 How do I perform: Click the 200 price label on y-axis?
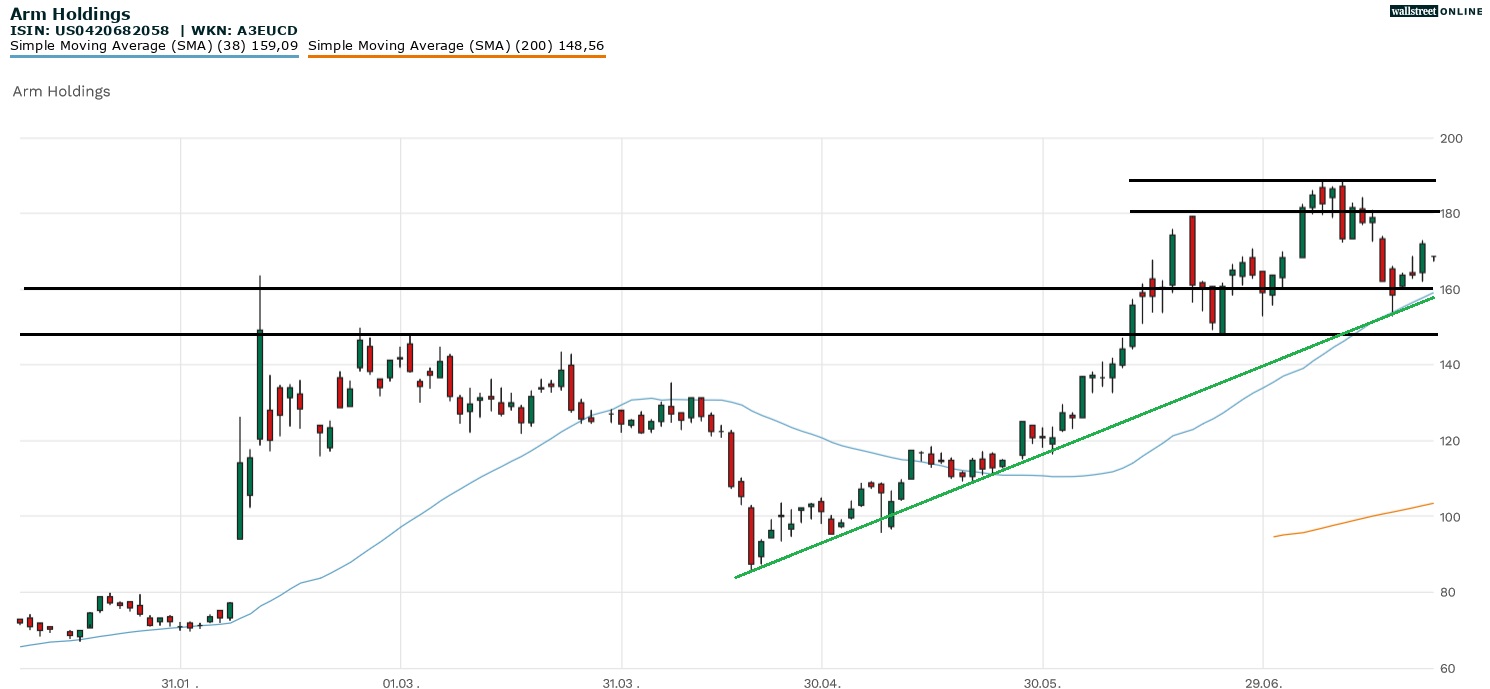1452,138
